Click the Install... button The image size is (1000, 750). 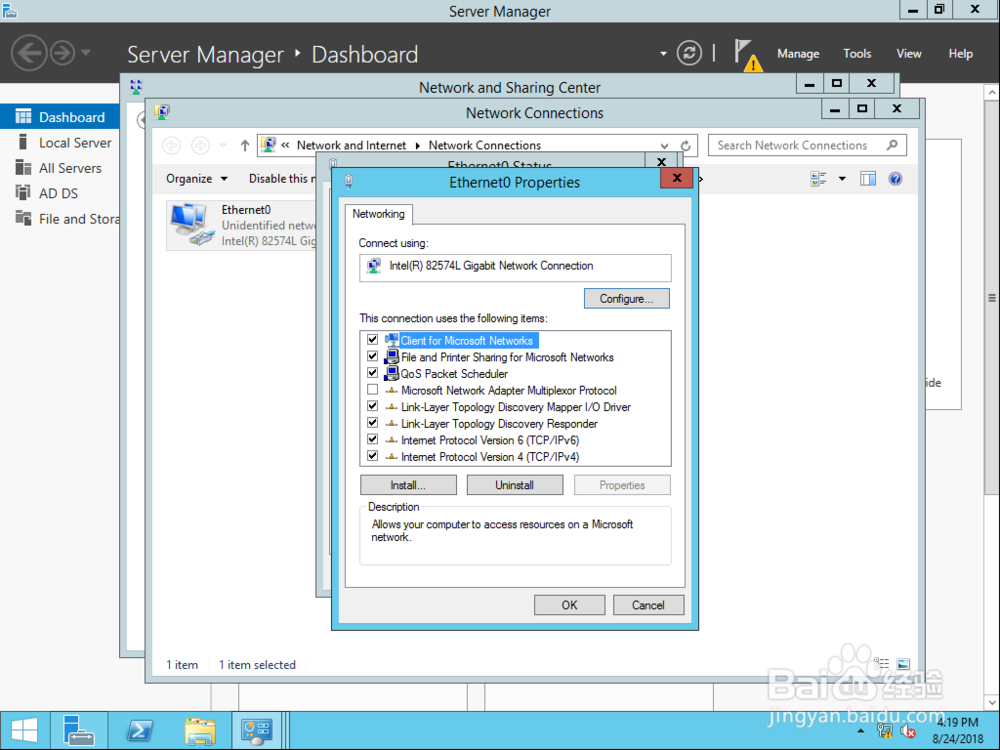408,485
